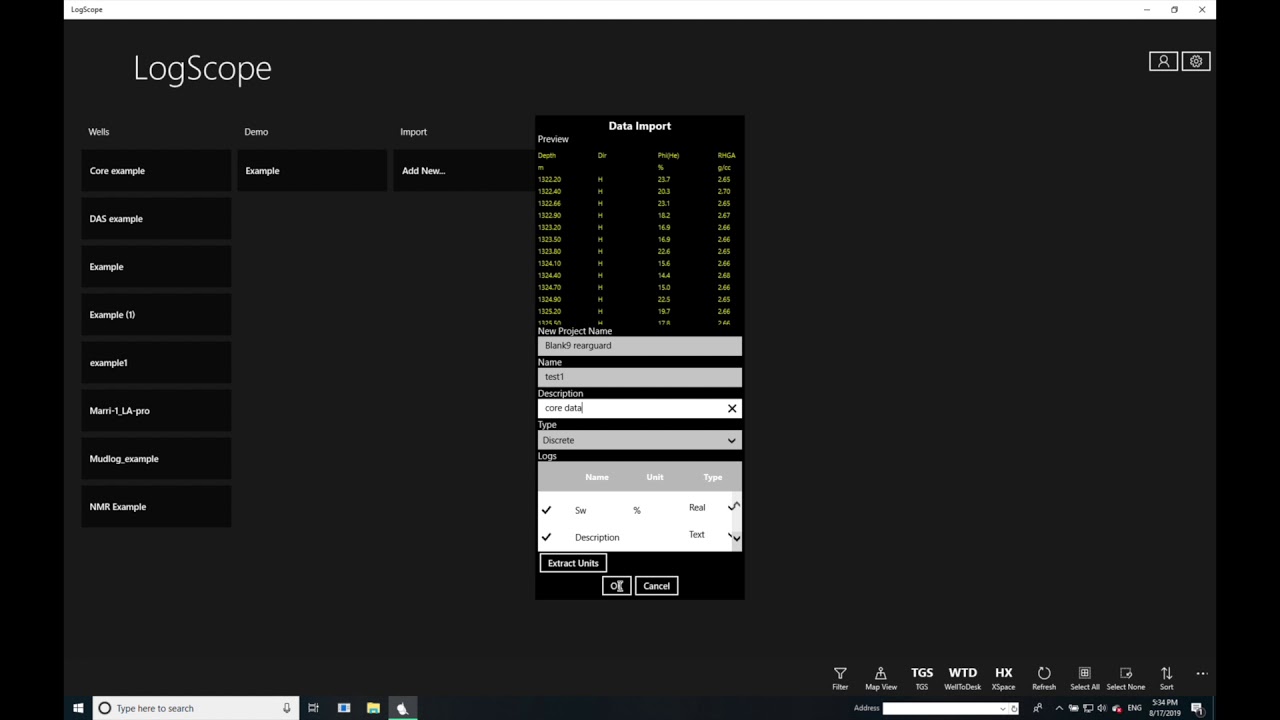The width and height of the screenshot is (1280, 720).
Task: Open File Explorer from the taskbar
Action: tap(373, 708)
